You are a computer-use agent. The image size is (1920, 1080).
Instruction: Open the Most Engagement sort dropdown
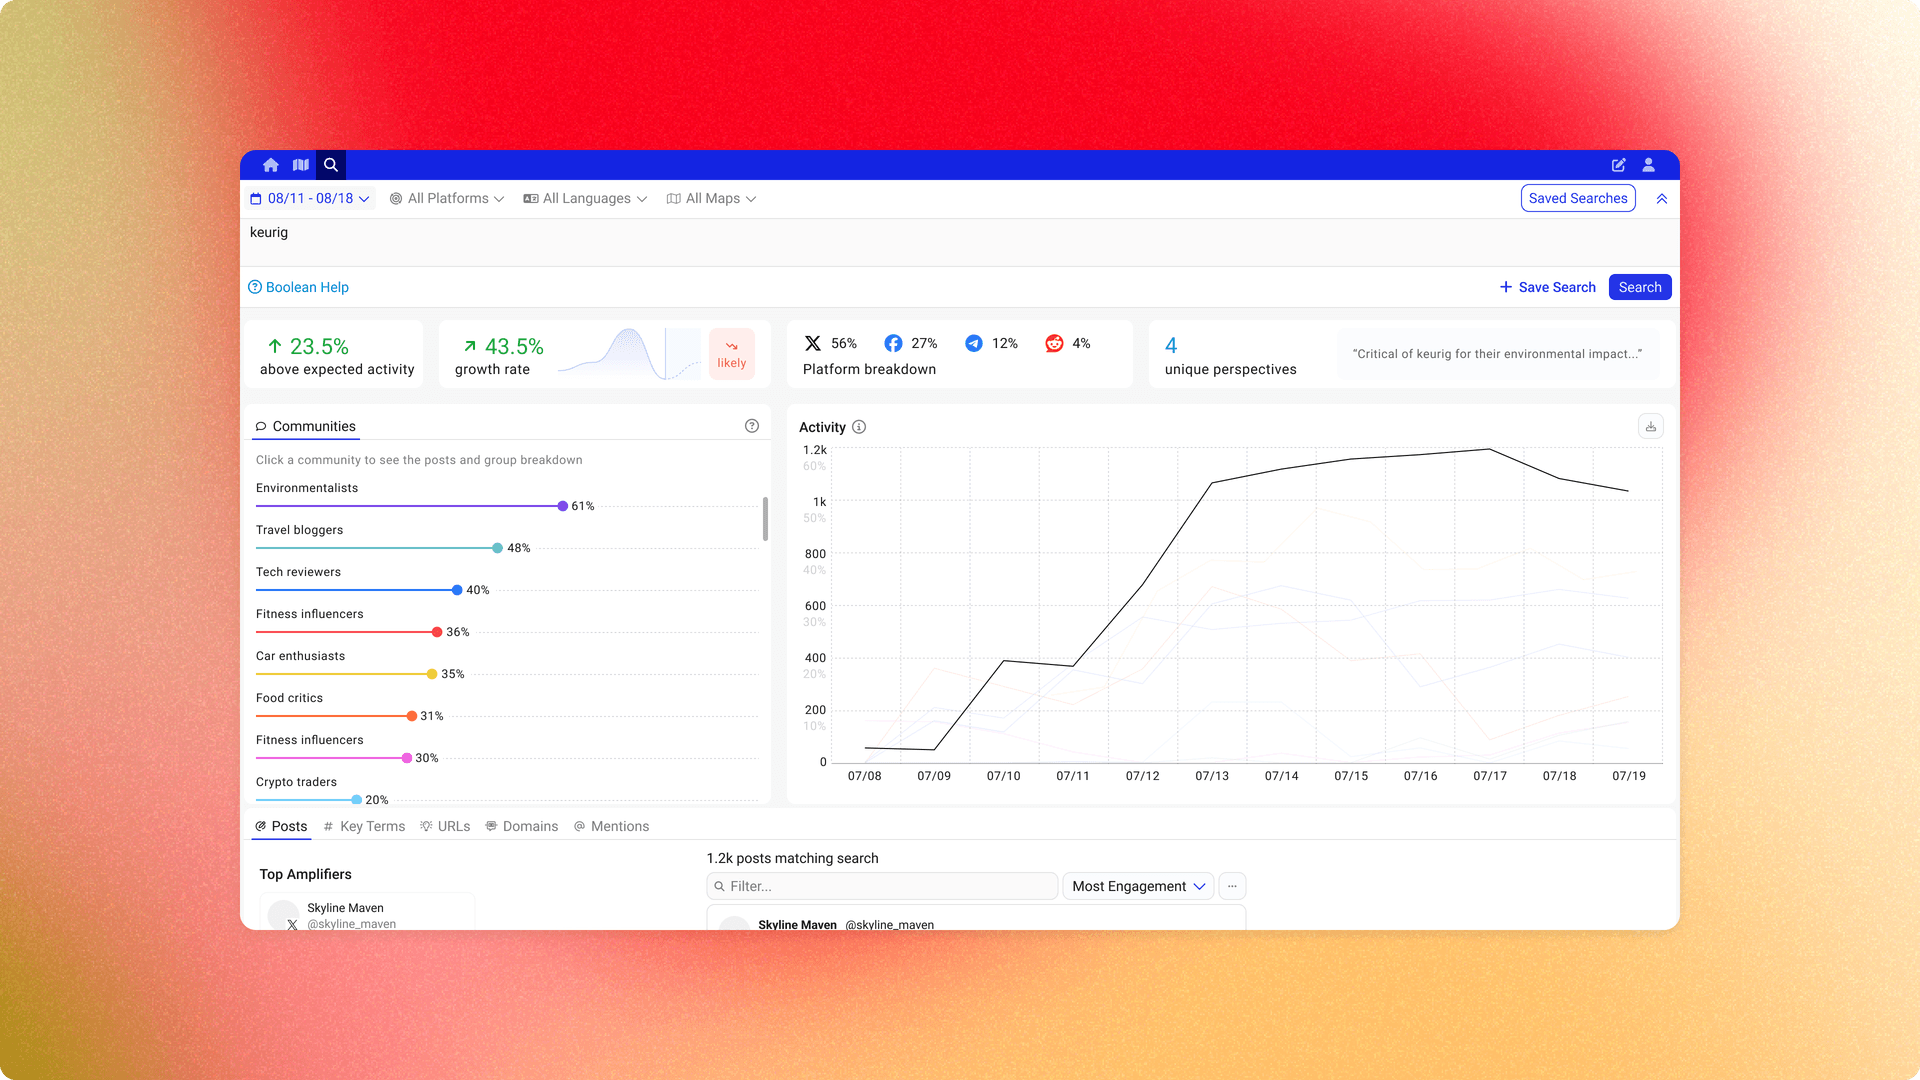[x=1138, y=886]
